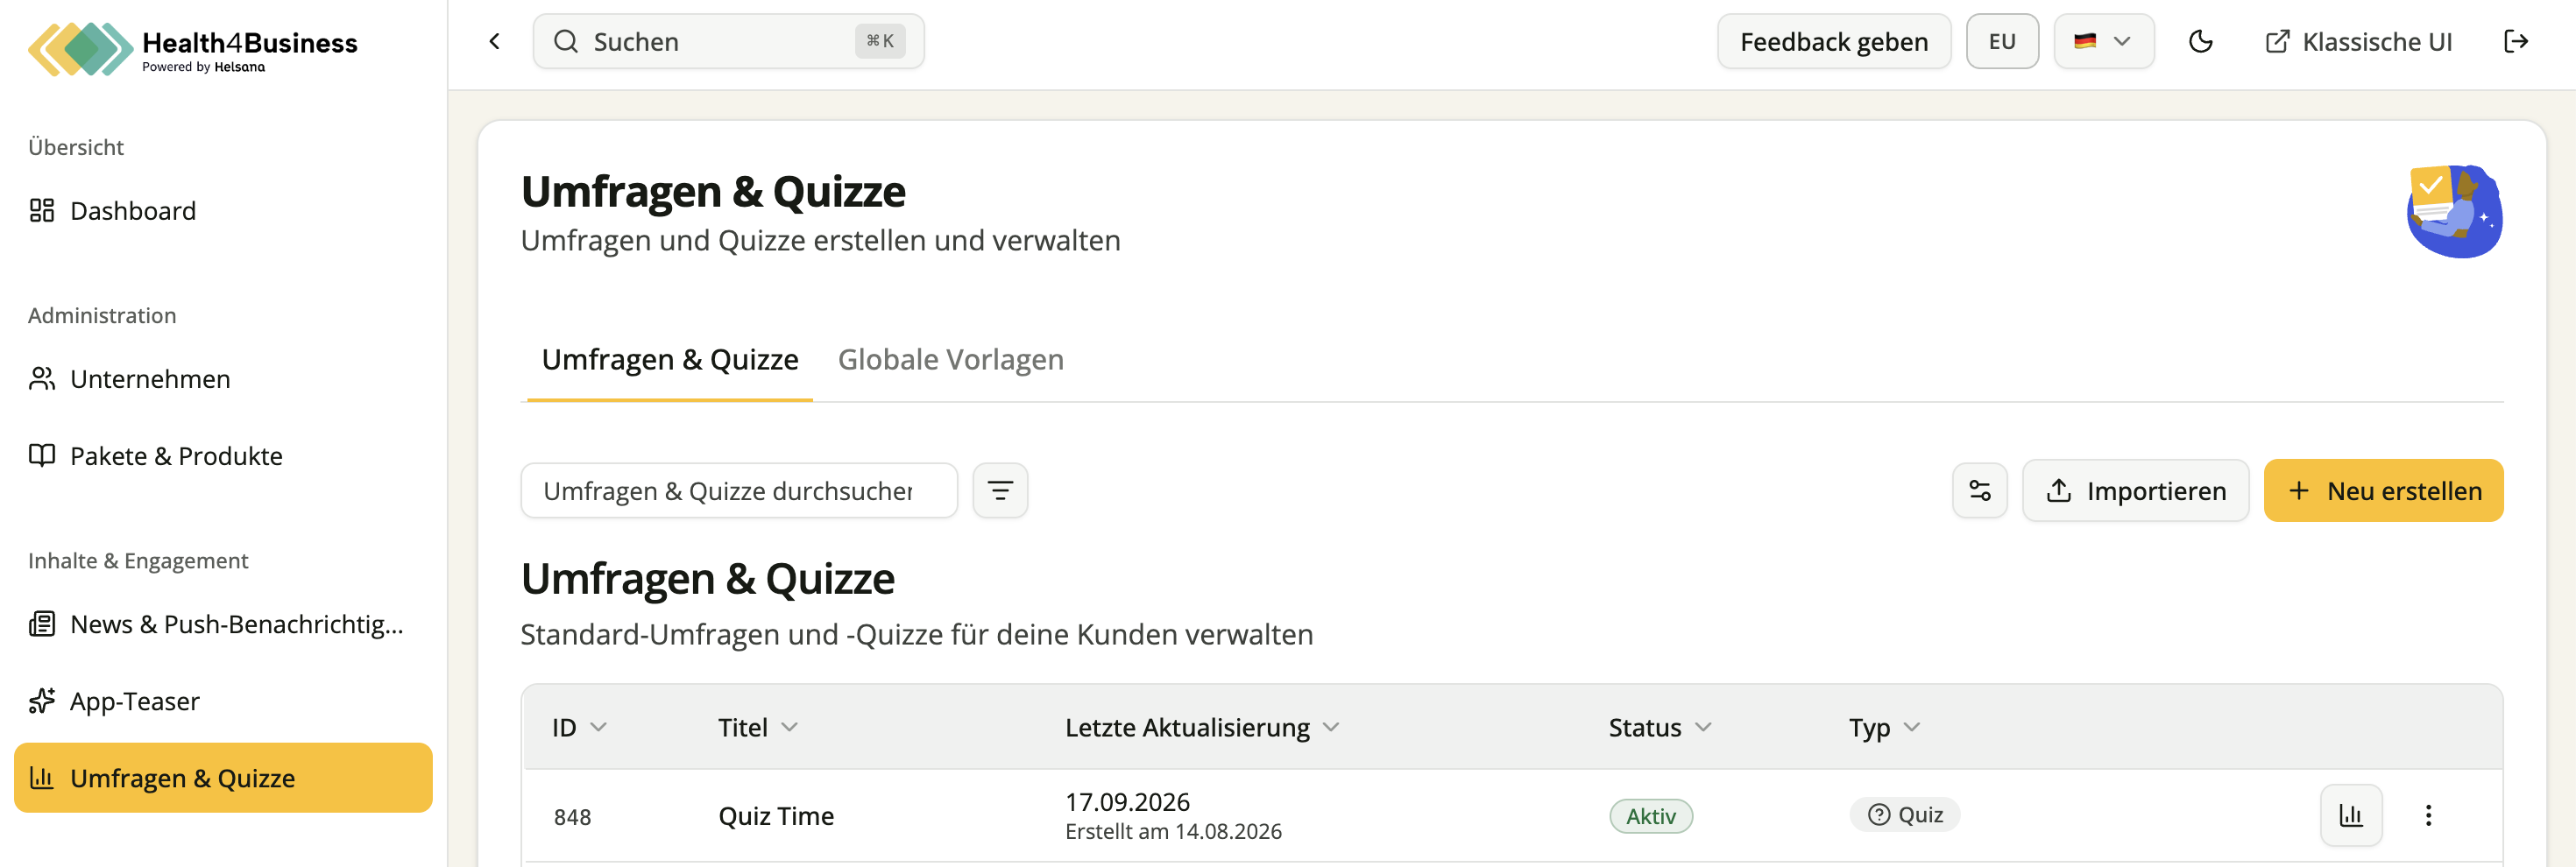The width and height of the screenshot is (2576, 867).
Task: Open column settings sliders icon
Action: pos(1979,490)
